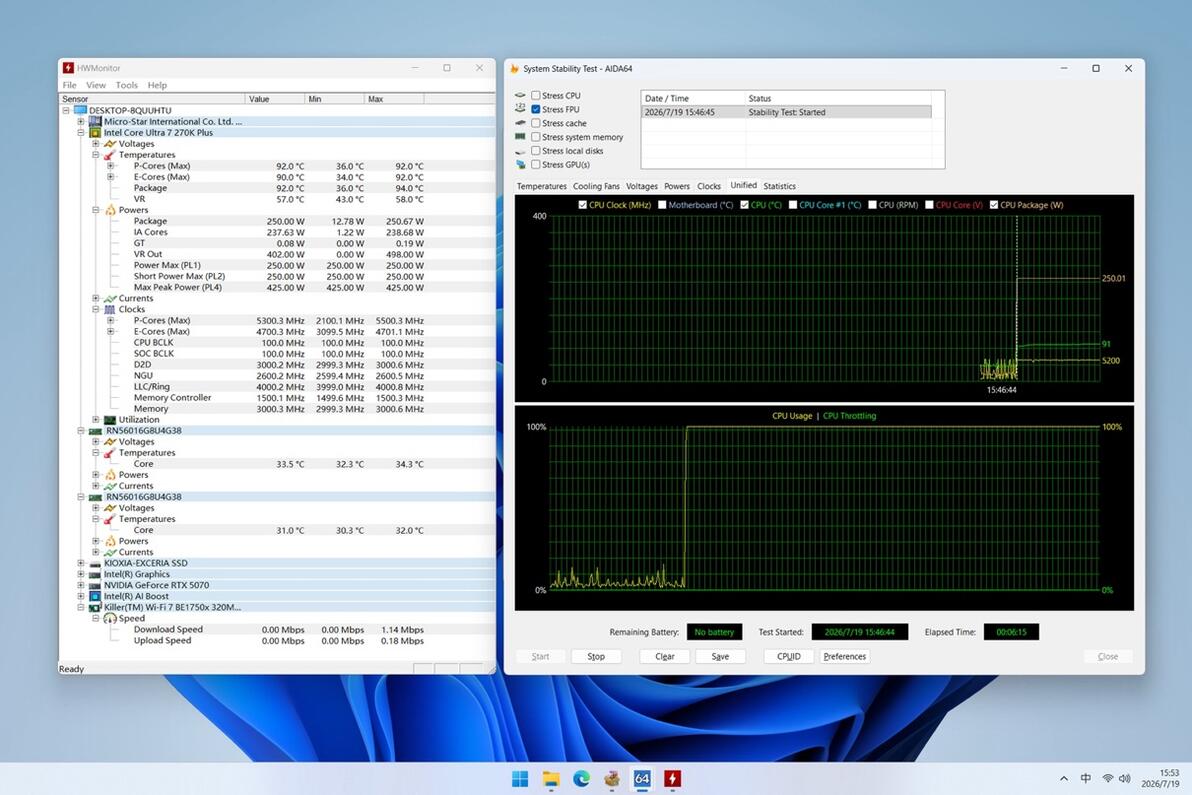
Task: Open AIDA64 Preferences
Action: tap(845, 657)
